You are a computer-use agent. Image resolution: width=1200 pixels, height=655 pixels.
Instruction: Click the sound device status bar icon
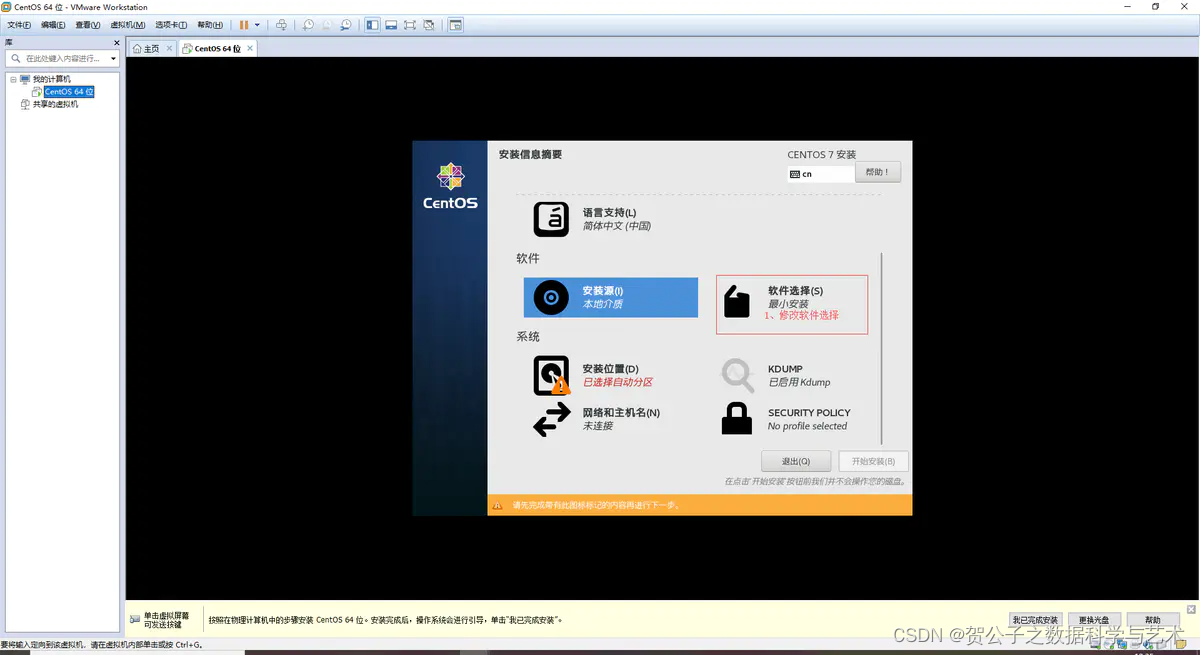point(1147,645)
